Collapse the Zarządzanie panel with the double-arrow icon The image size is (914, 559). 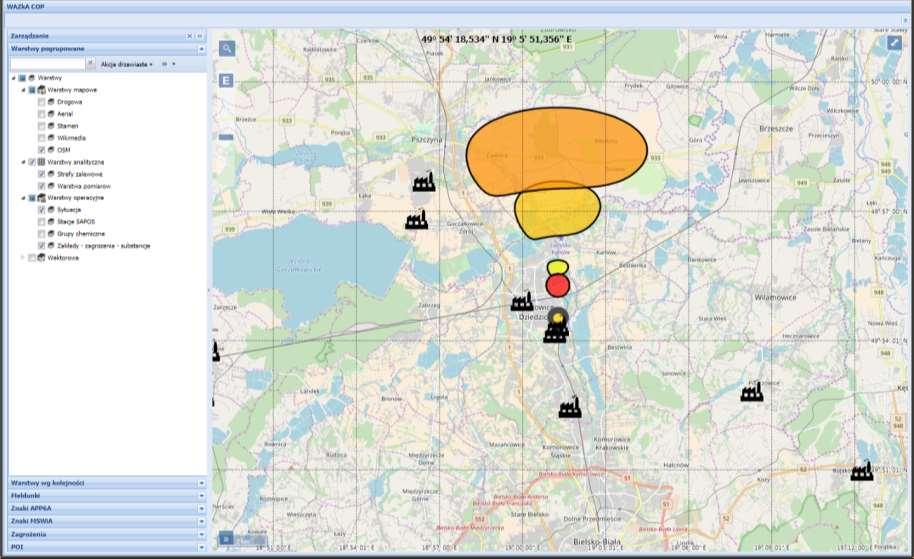pos(199,36)
